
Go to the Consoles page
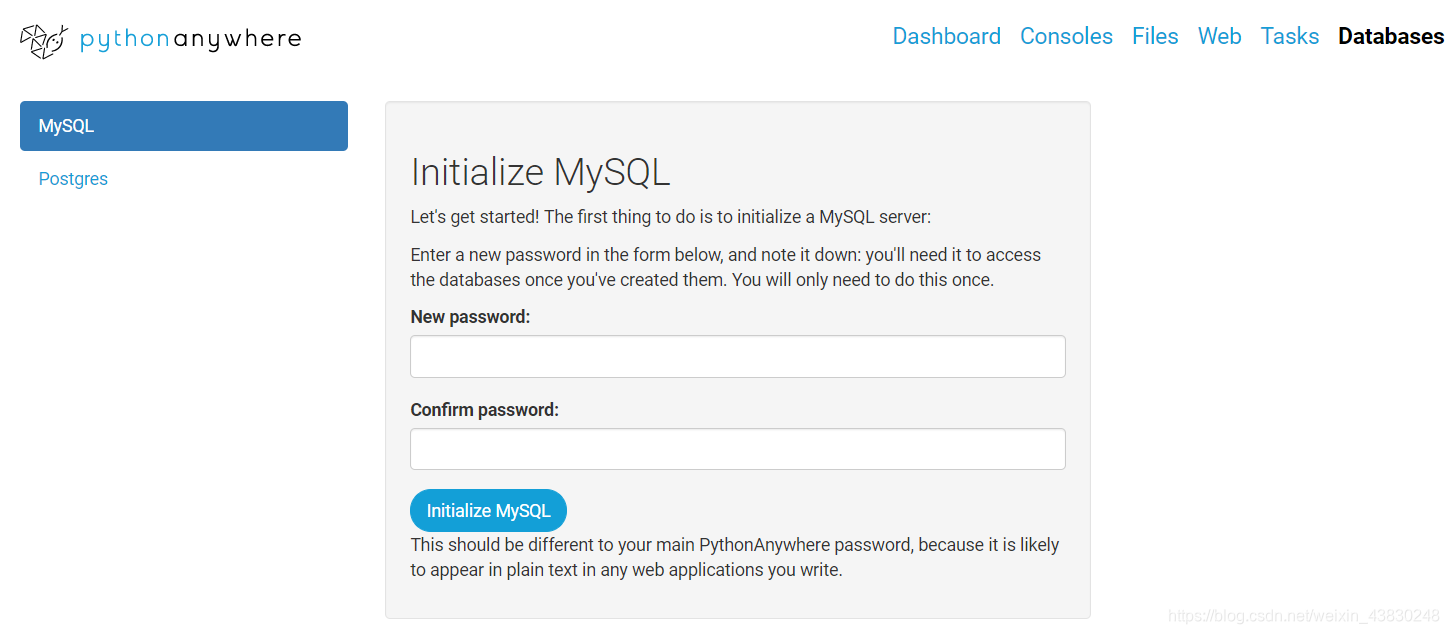[x=1066, y=36]
